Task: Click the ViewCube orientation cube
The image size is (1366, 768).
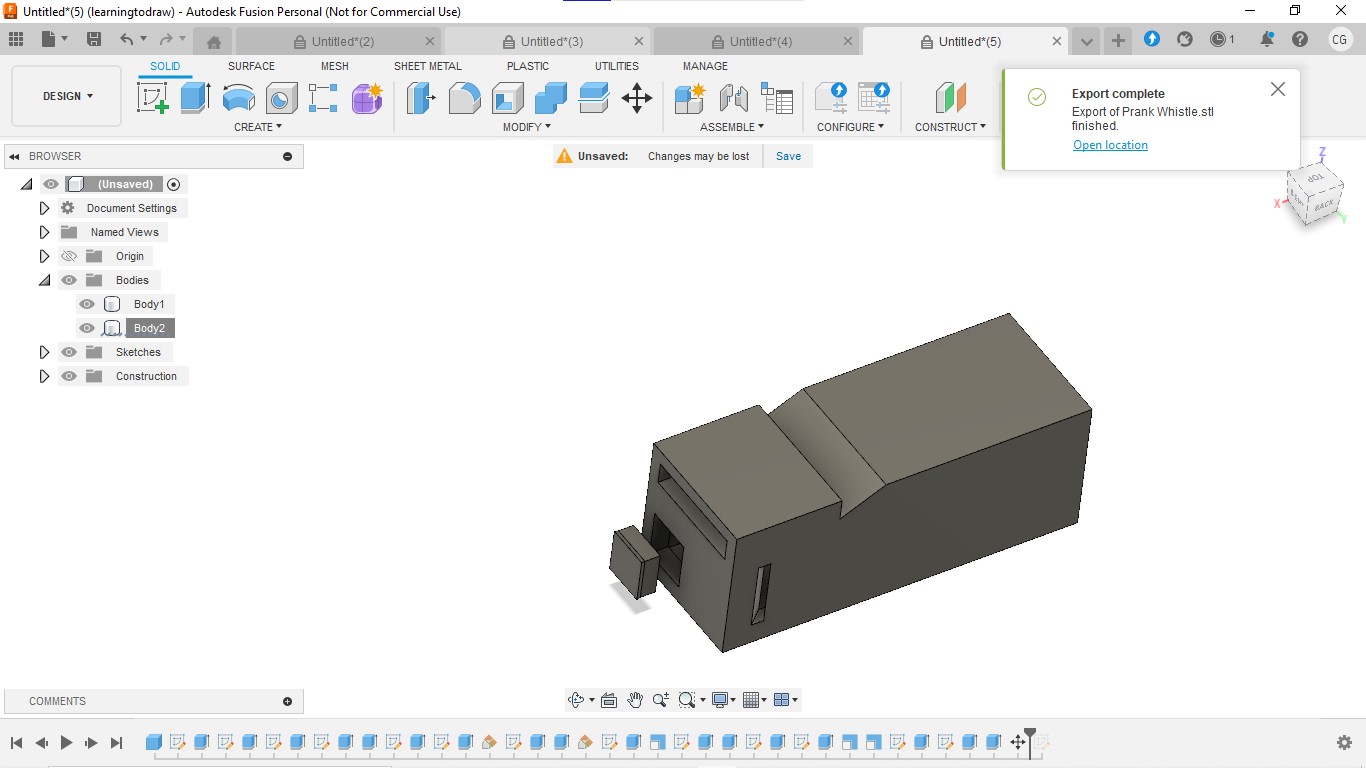Action: pyautogui.click(x=1313, y=194)
